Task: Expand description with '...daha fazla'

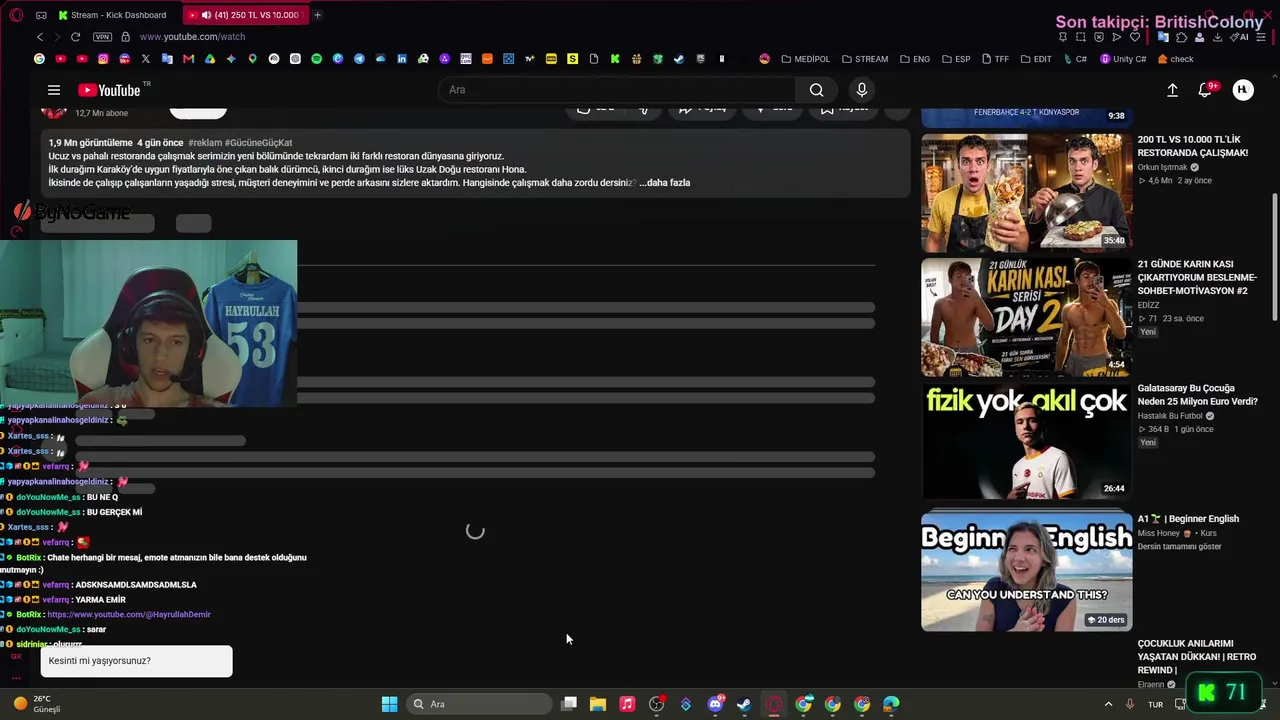Action: [665, 183]
